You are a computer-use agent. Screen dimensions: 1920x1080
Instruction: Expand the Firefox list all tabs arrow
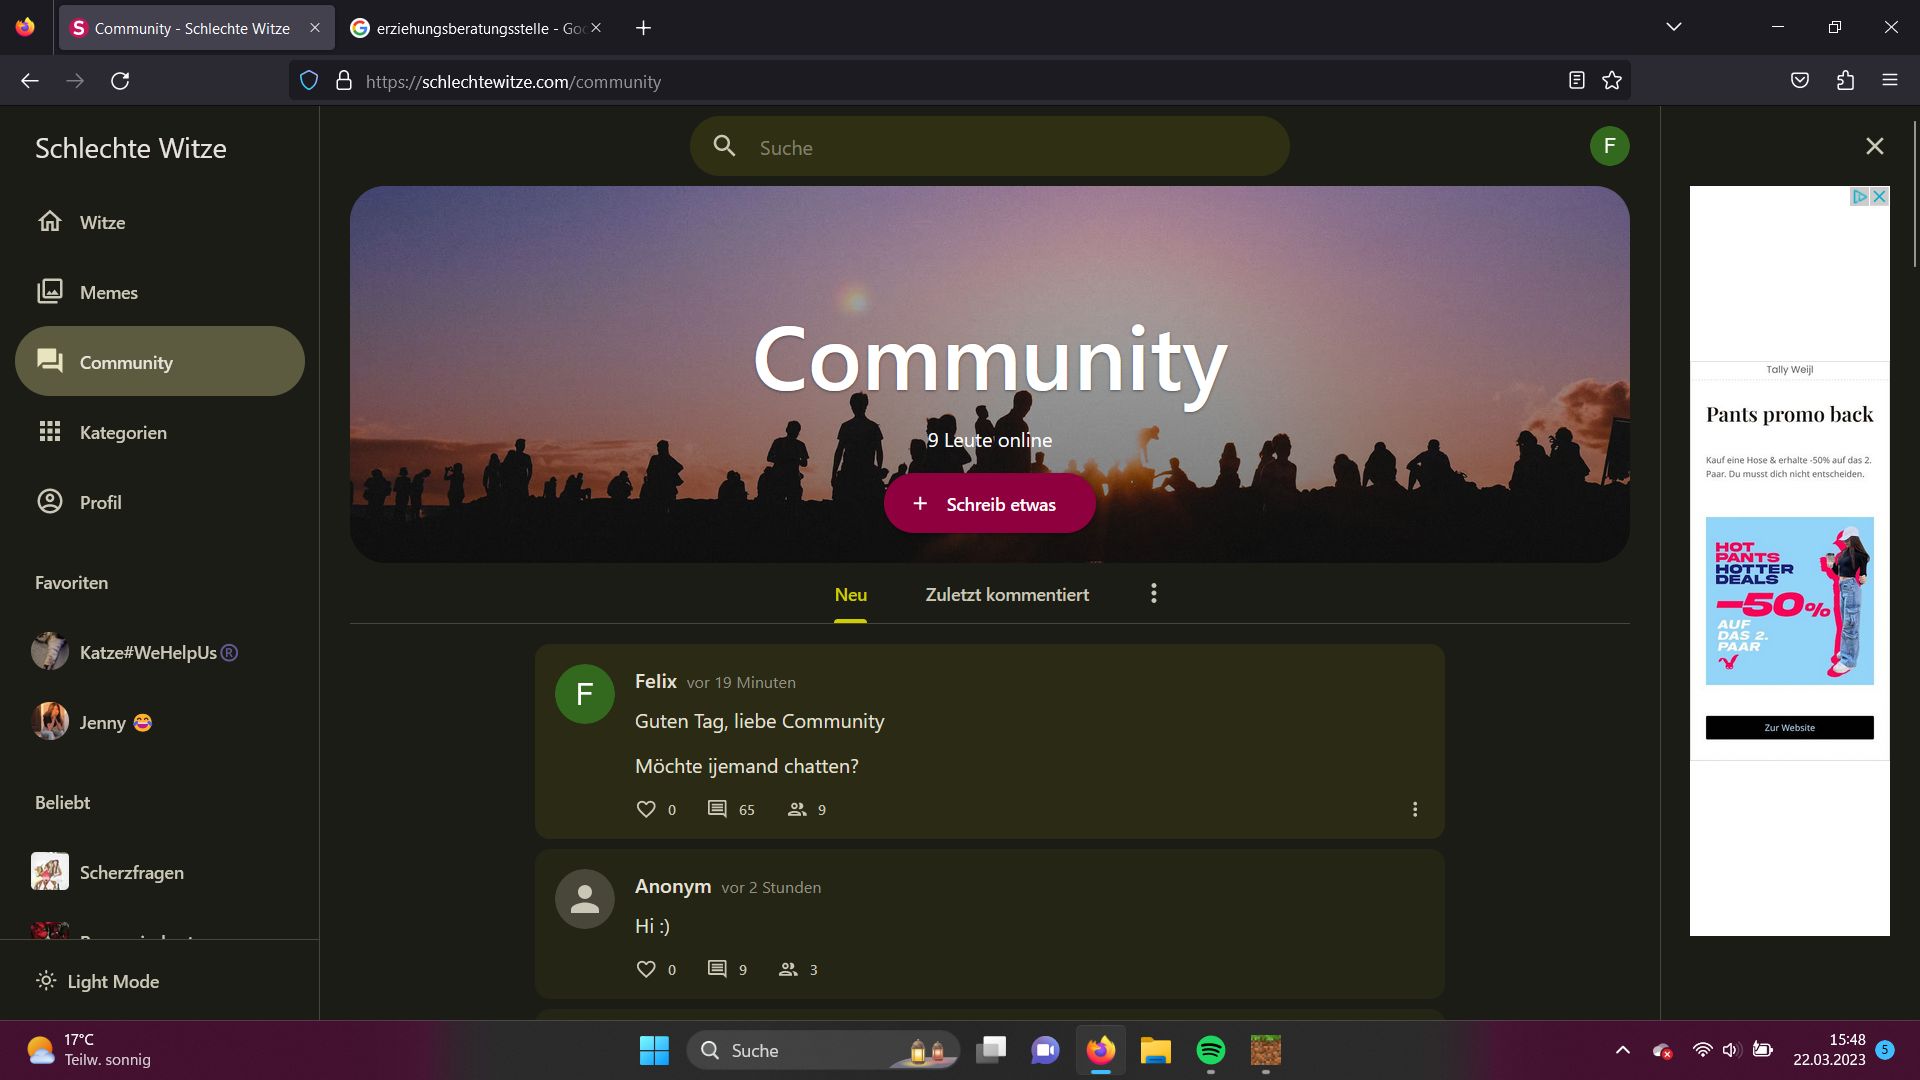(x=1673, y=27)
